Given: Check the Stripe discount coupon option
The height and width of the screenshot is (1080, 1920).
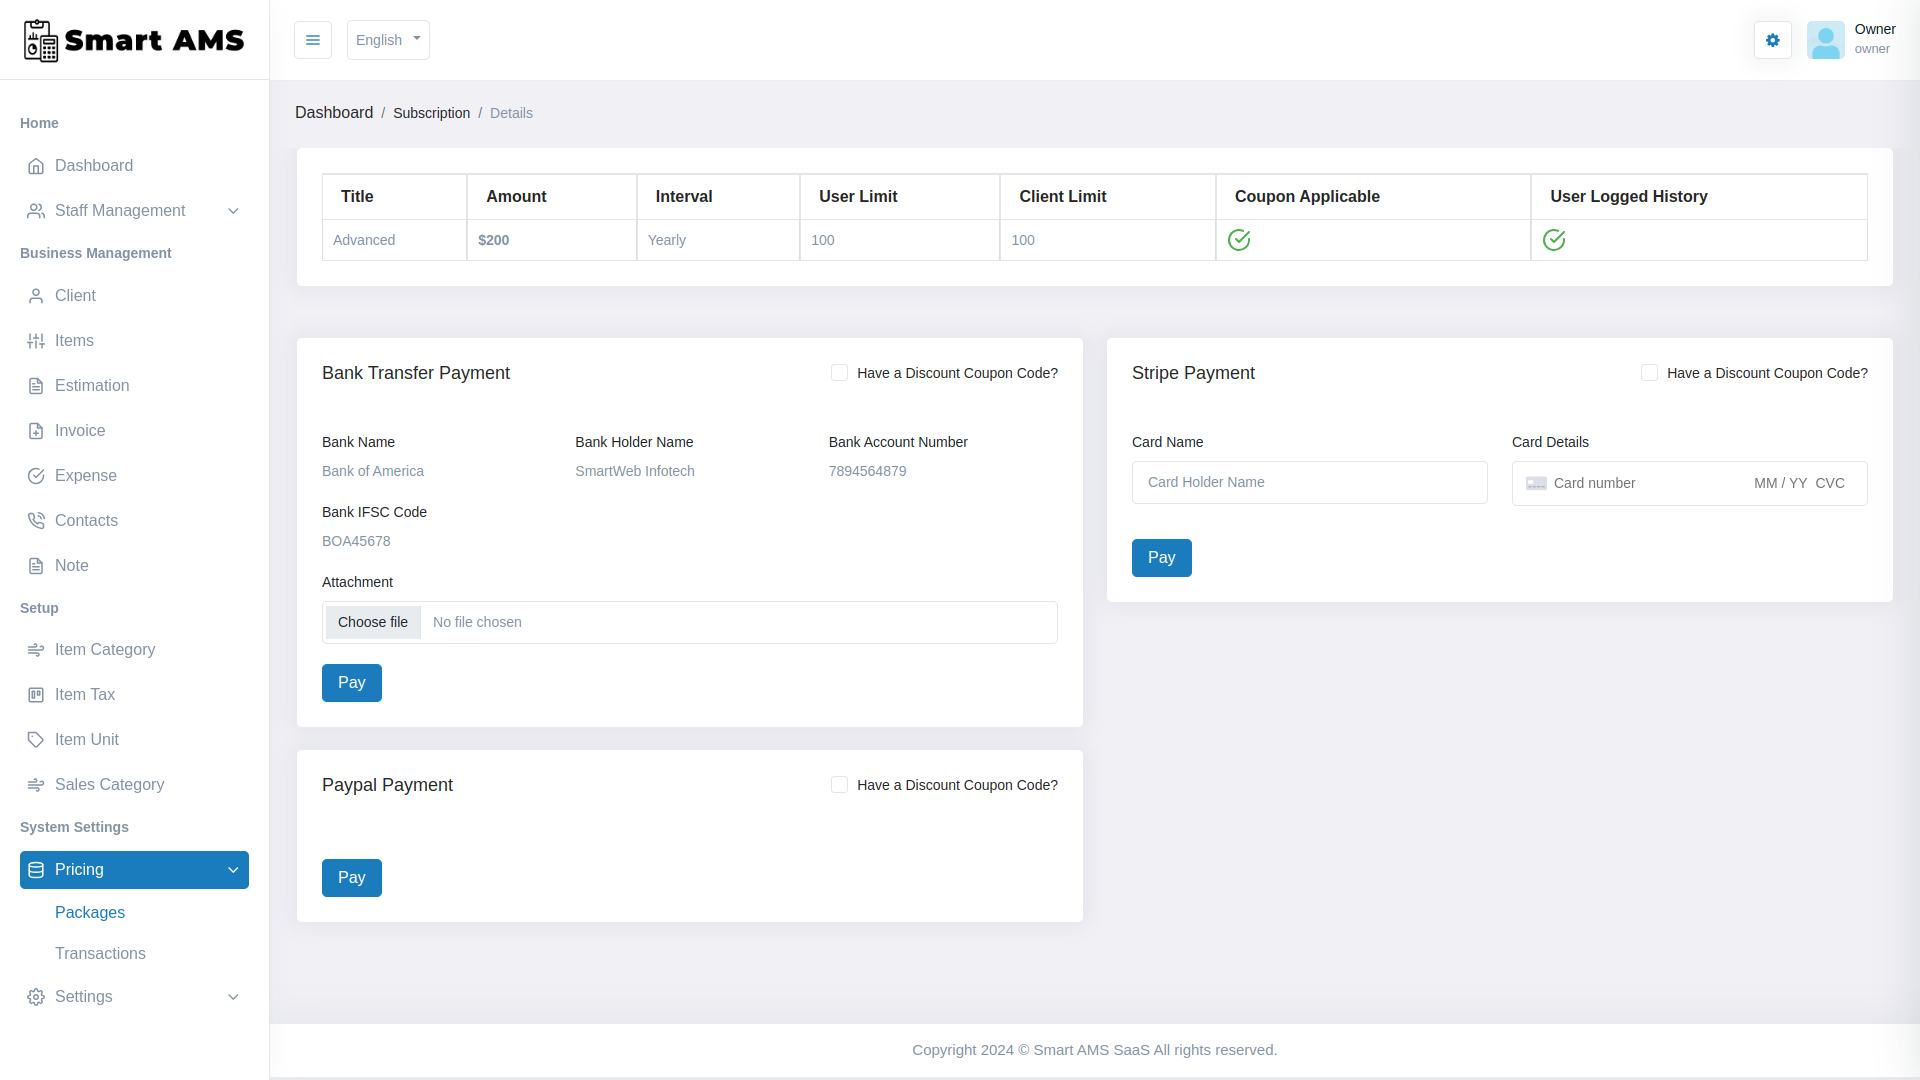Looking at the screenshot, I should pyautogui.click(x=1650, y=372).
